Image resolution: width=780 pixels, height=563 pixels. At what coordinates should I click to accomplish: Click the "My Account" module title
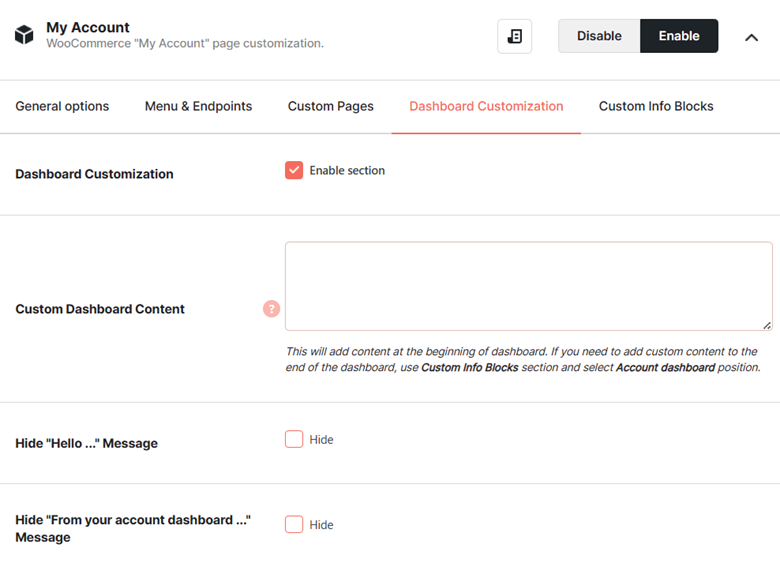tap(88, 27)
